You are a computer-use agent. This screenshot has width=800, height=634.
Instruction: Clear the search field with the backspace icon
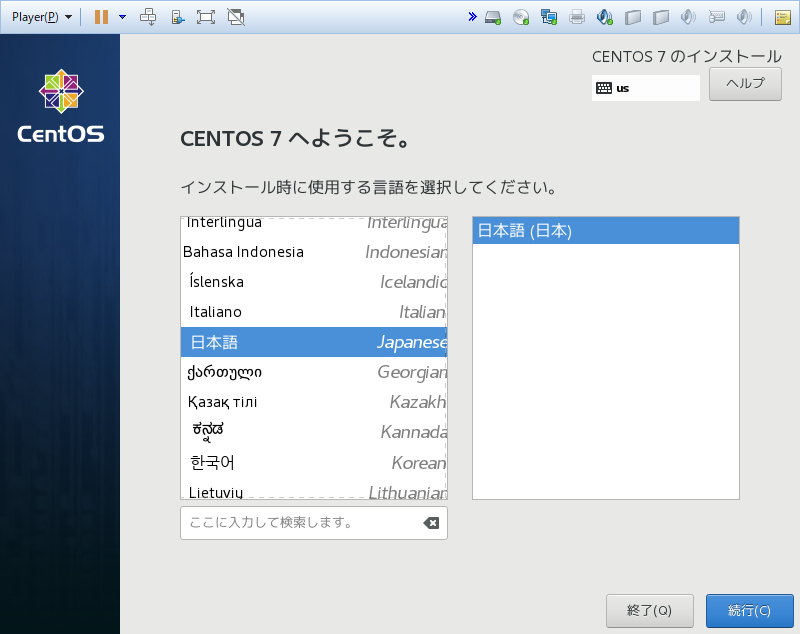click(x=431, y=523)
